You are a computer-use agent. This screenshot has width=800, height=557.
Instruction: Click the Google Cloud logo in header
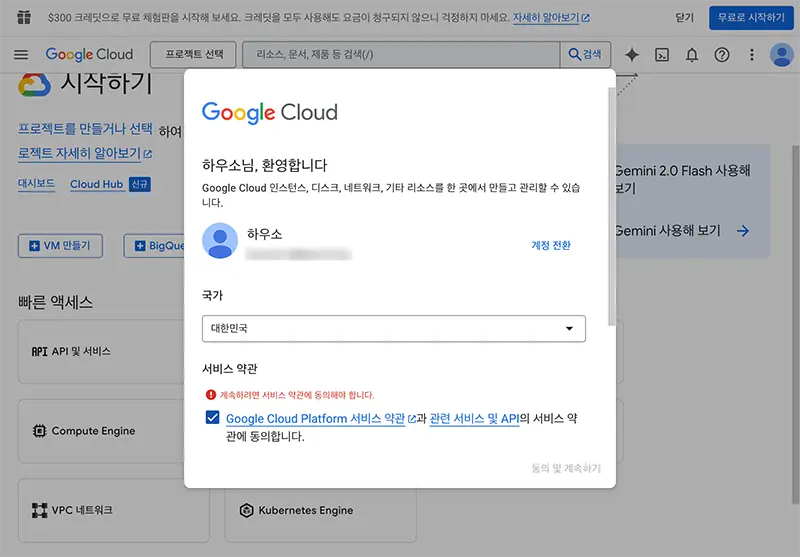tap(89, 54)
